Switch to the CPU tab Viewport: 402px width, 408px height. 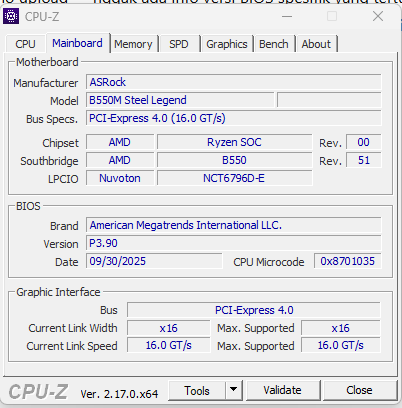(x=25, y=44)
